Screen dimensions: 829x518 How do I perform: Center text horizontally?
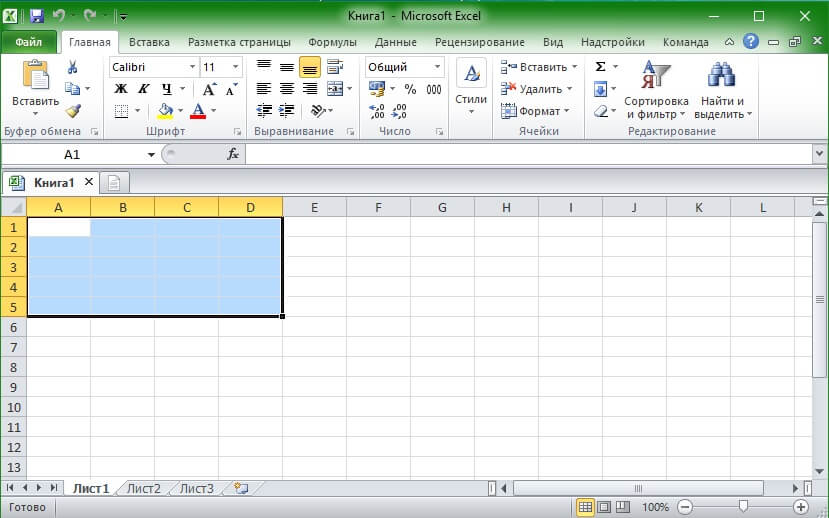point(287,88)
